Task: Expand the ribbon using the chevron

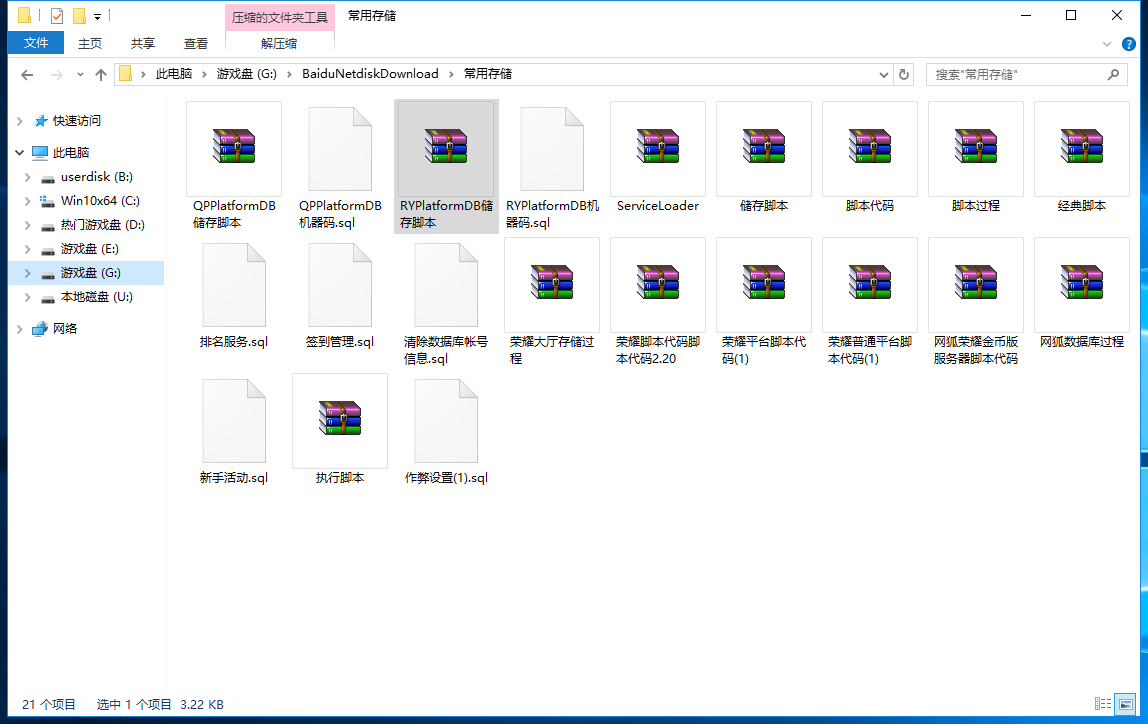Action: coord(1107,44)
